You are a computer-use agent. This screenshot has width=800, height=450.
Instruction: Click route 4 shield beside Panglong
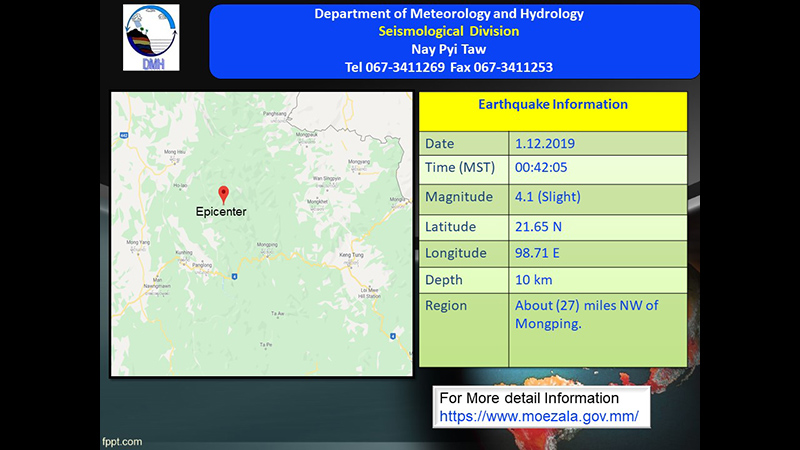234,277
